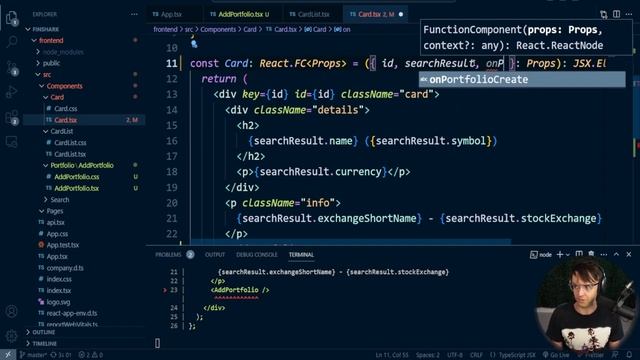Collapse the src folder
This screenshot has width=640, height=360.
click(38, 75)
